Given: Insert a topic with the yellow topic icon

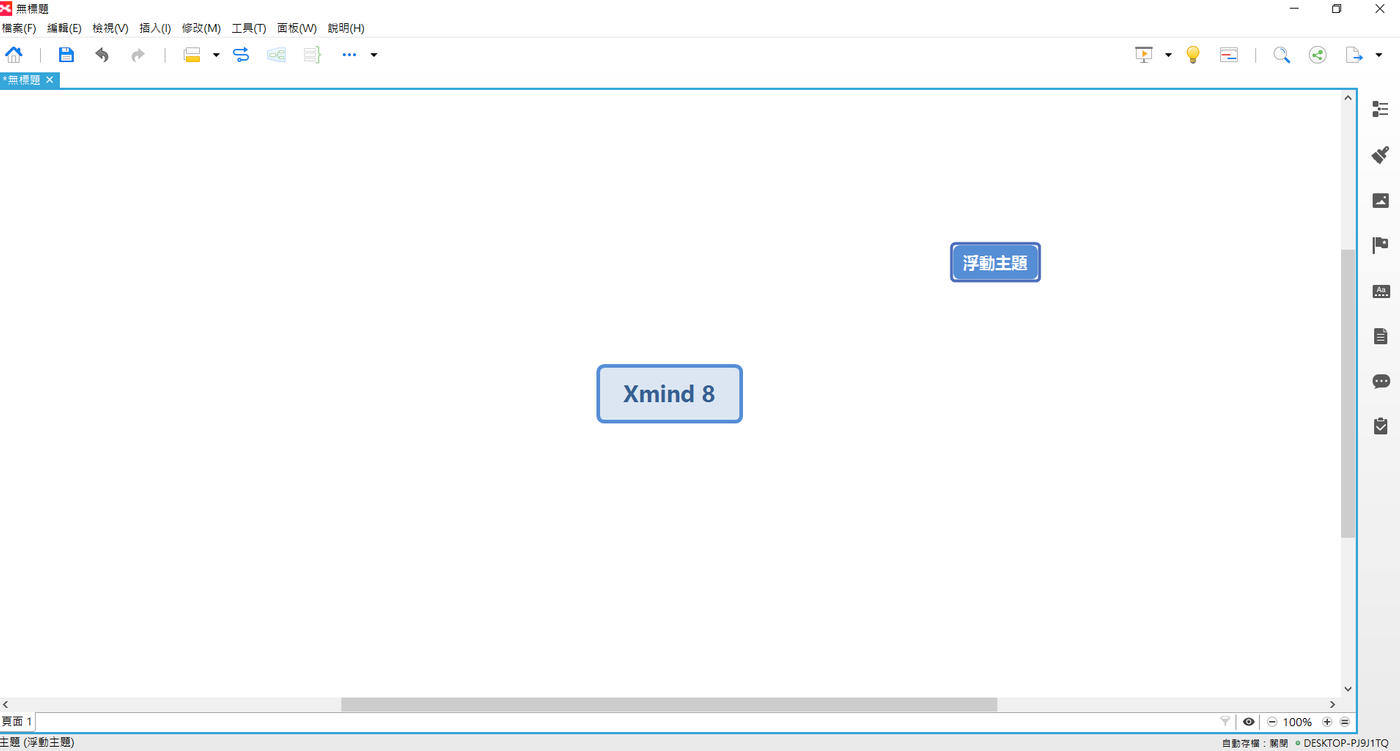Looking at the screenshot, I should [x=192, y=55].
